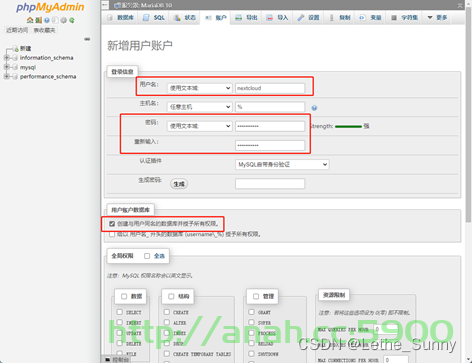Open the hostname type dropdown

point(199,107)
